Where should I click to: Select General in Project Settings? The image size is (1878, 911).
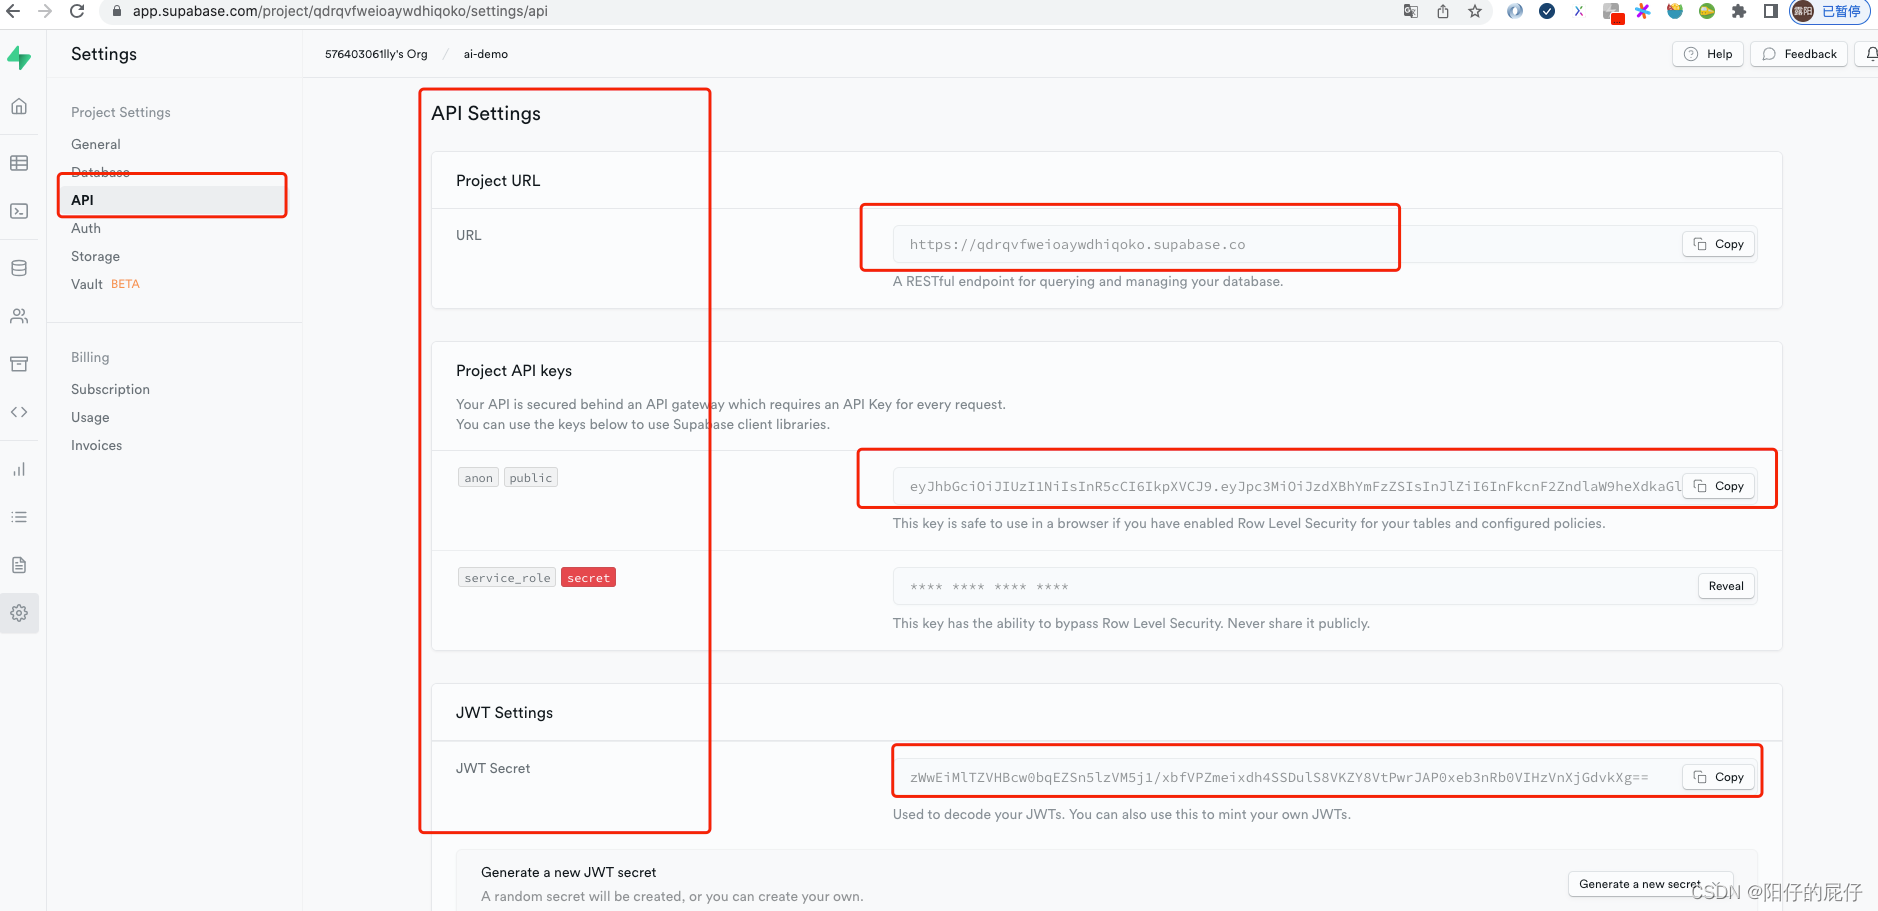click(96, 144)
